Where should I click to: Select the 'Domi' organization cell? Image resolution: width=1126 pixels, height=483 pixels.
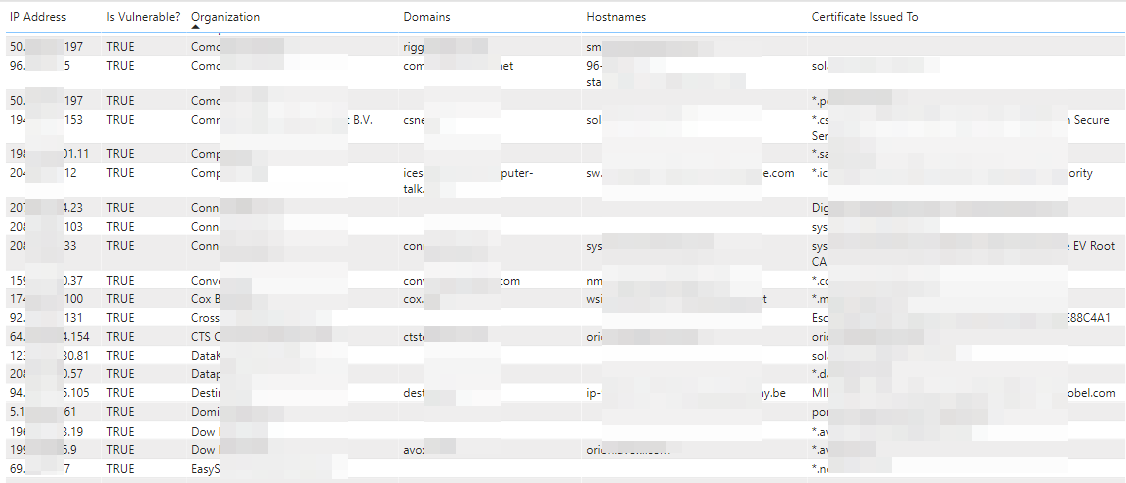coord(205,412)
